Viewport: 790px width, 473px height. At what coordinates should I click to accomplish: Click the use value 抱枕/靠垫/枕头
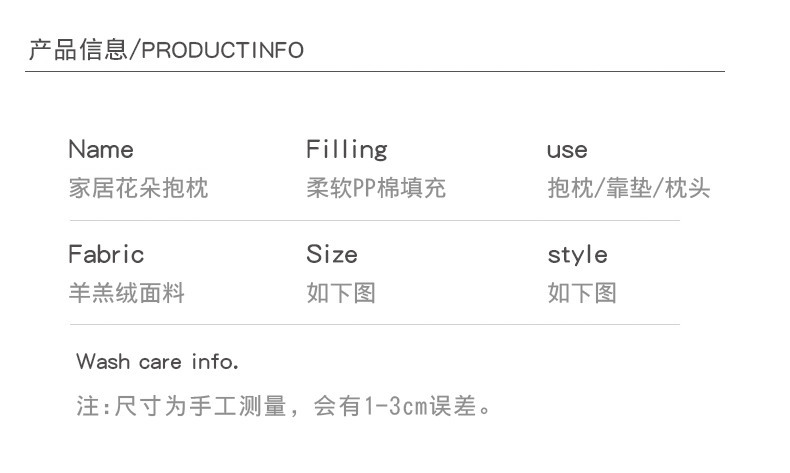click(629, 188)
